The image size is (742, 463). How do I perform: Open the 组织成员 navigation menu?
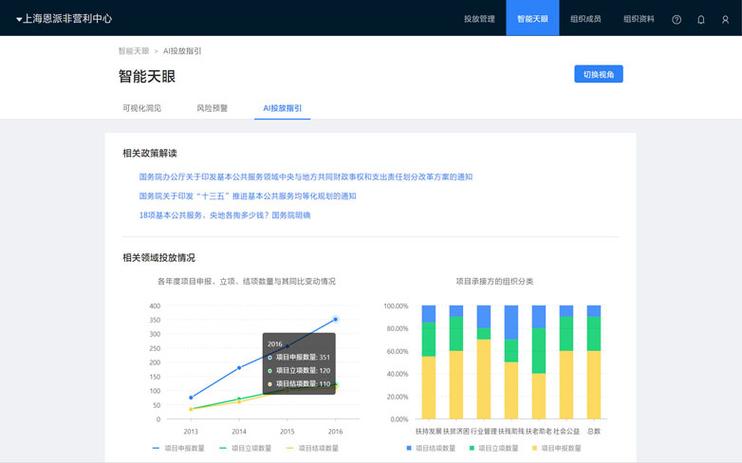pos(585,19)
